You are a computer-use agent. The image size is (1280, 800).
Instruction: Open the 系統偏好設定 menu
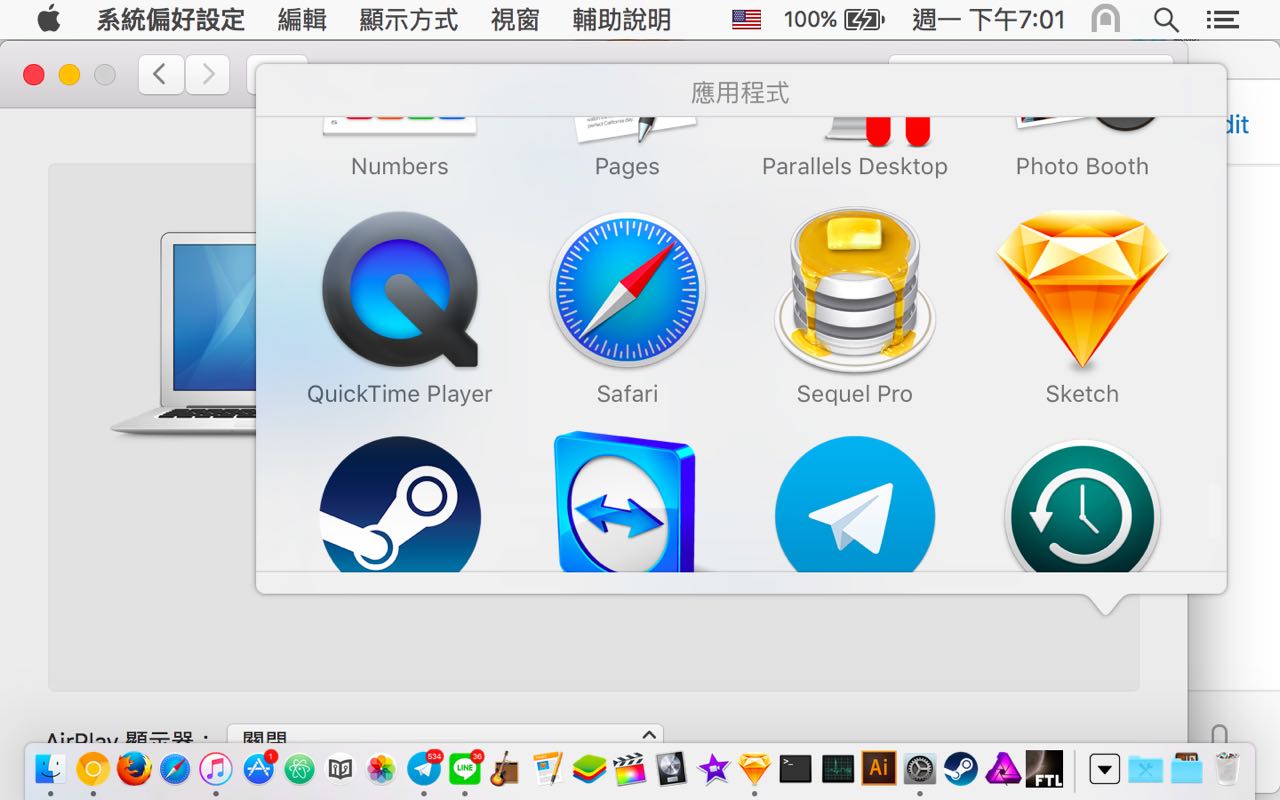coord(170,19)
